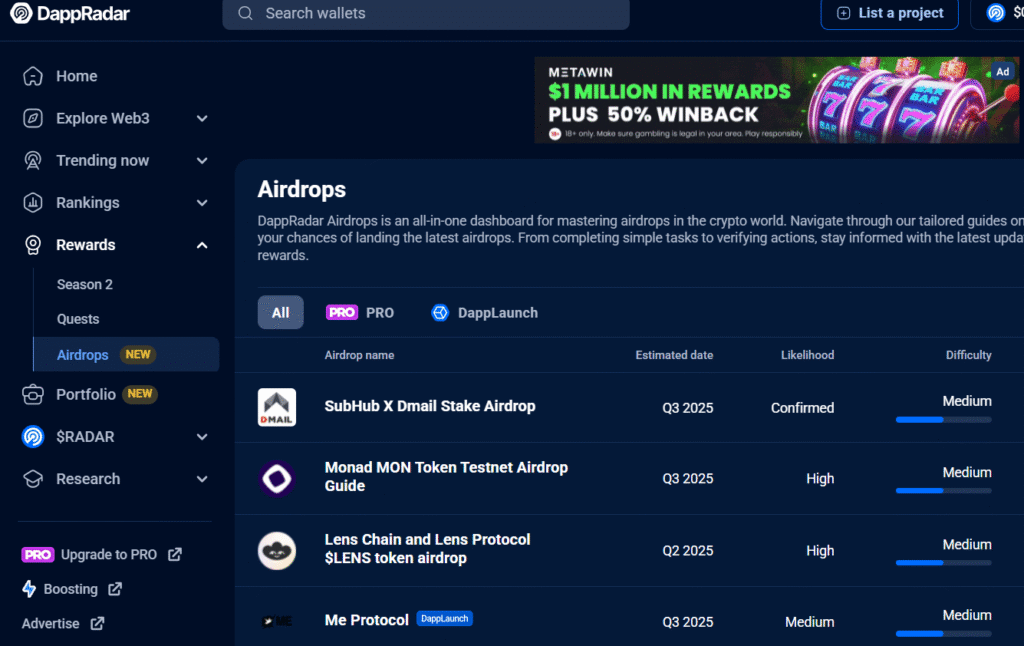Click the PRO badge beside Upgrade to PRO
This screenshot has width=1024, height=646.
click(38, 555)
